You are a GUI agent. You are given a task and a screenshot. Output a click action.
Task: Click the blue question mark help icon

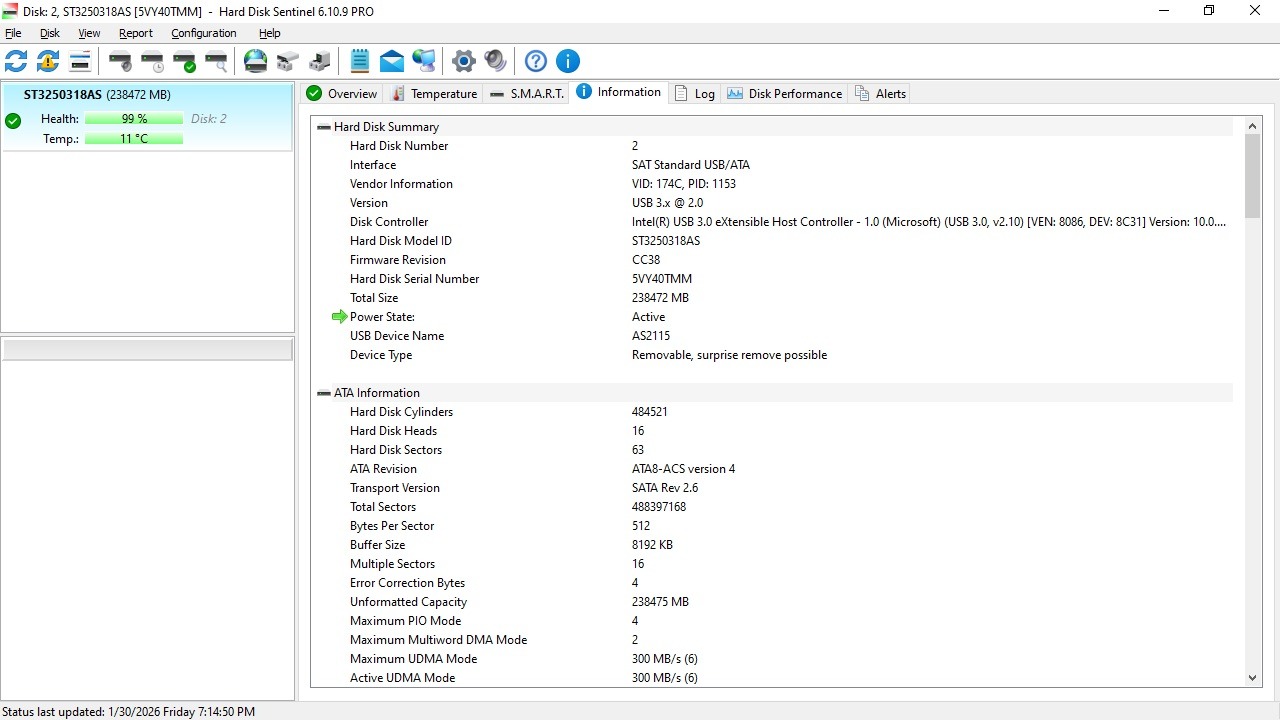pyautogui.click(x=536, y=61)
